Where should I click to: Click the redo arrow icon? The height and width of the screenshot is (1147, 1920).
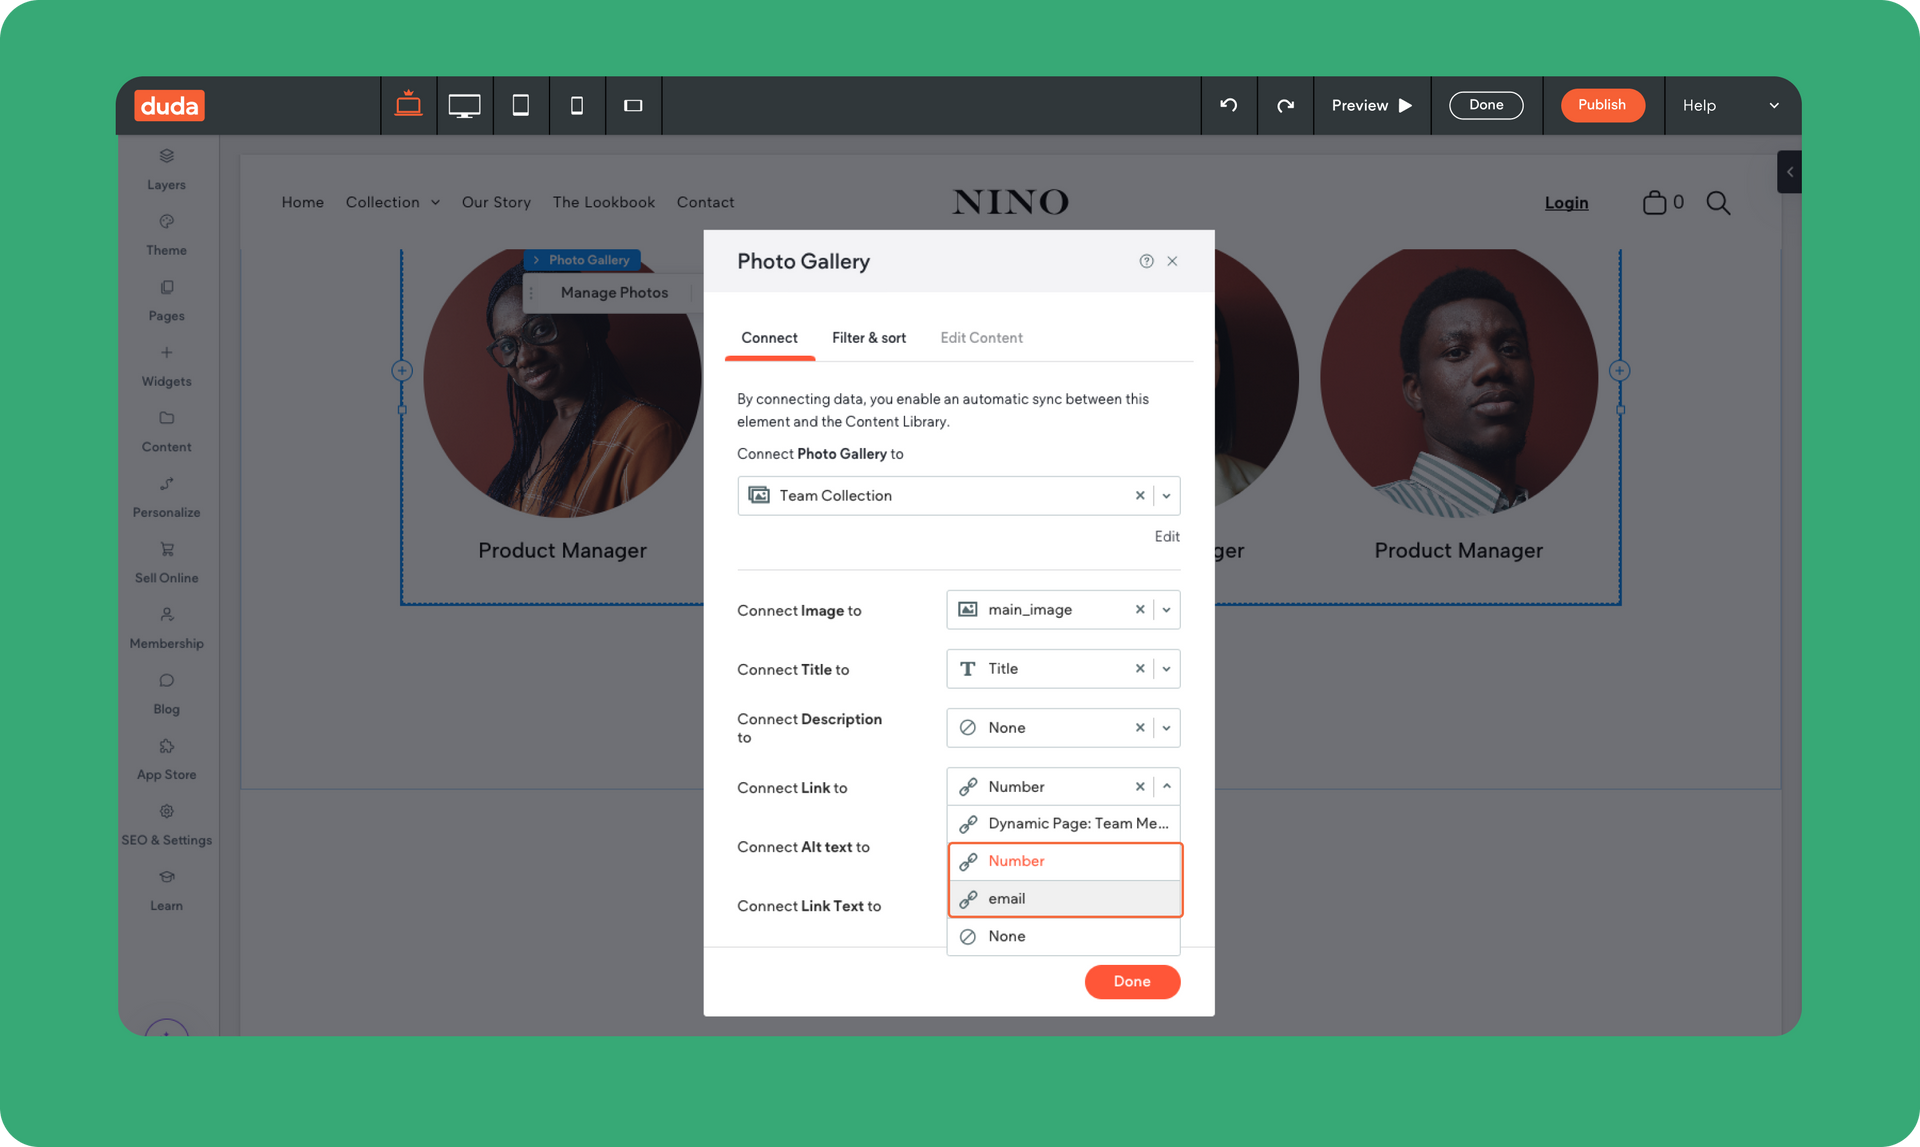(1285, 105)
